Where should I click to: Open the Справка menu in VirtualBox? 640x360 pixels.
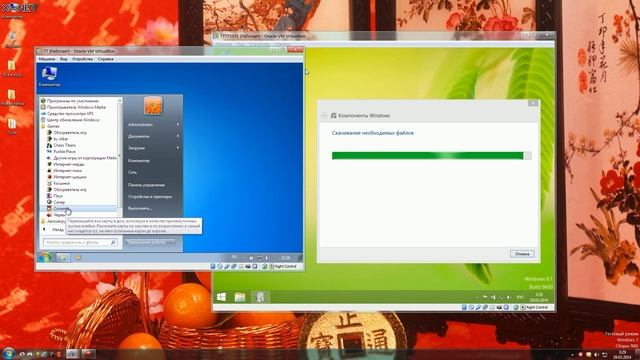pos(106,59)
